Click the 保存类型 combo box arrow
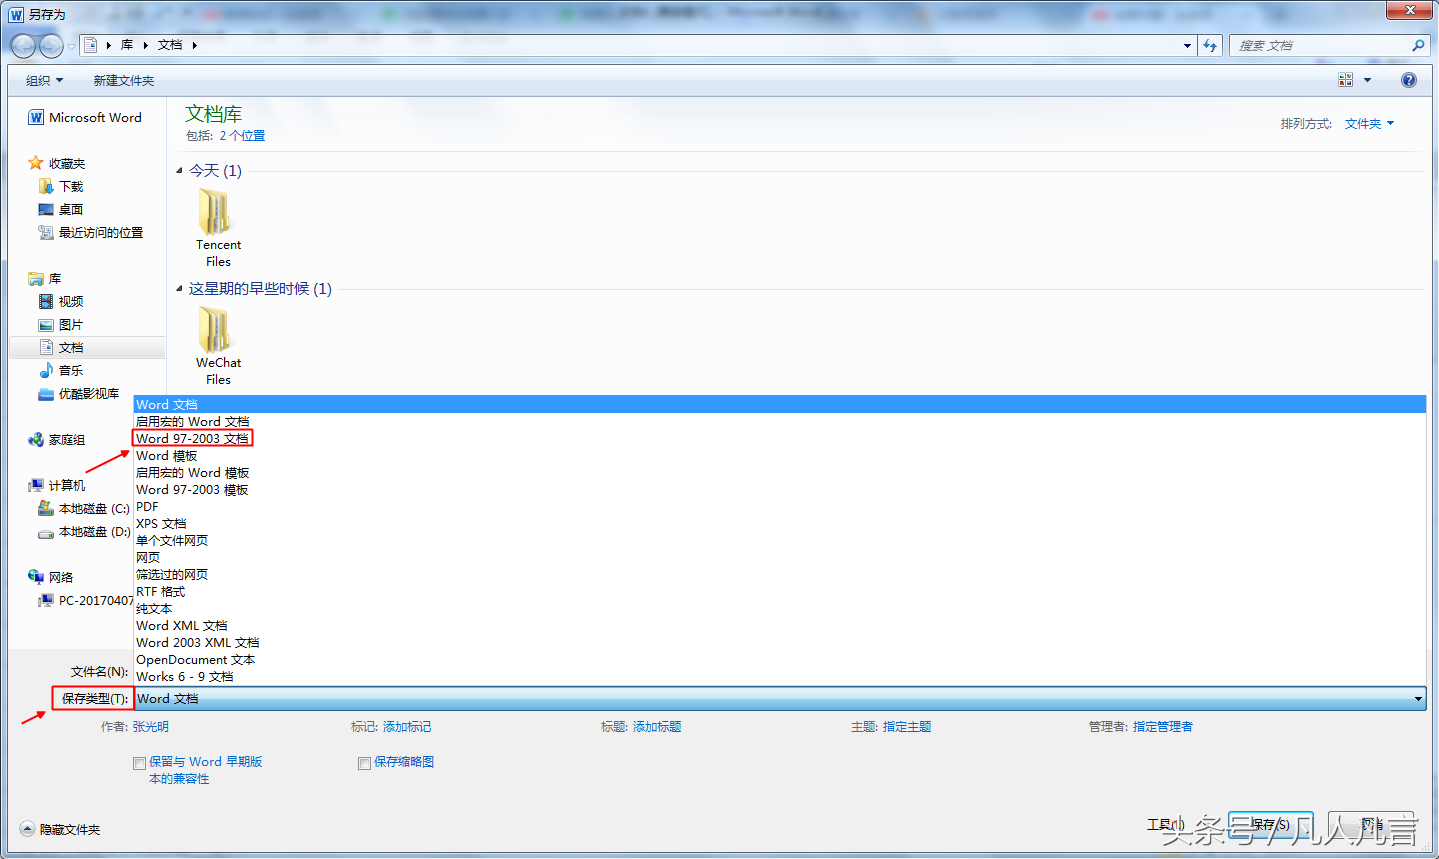Image resolution: width=1439 pixels, height=859 pixels. click(1418, 699)
